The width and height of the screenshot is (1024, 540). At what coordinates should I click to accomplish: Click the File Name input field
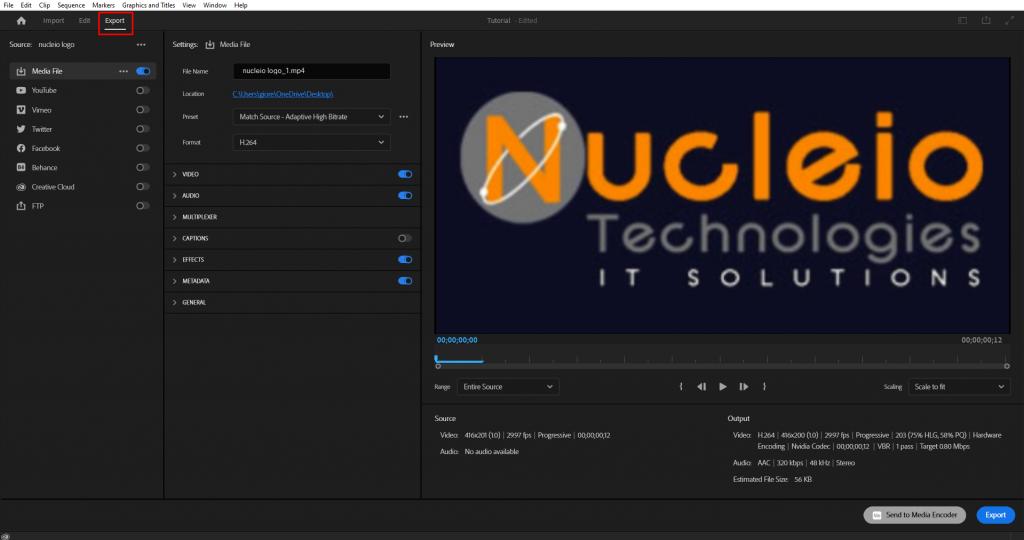(312, 71)
